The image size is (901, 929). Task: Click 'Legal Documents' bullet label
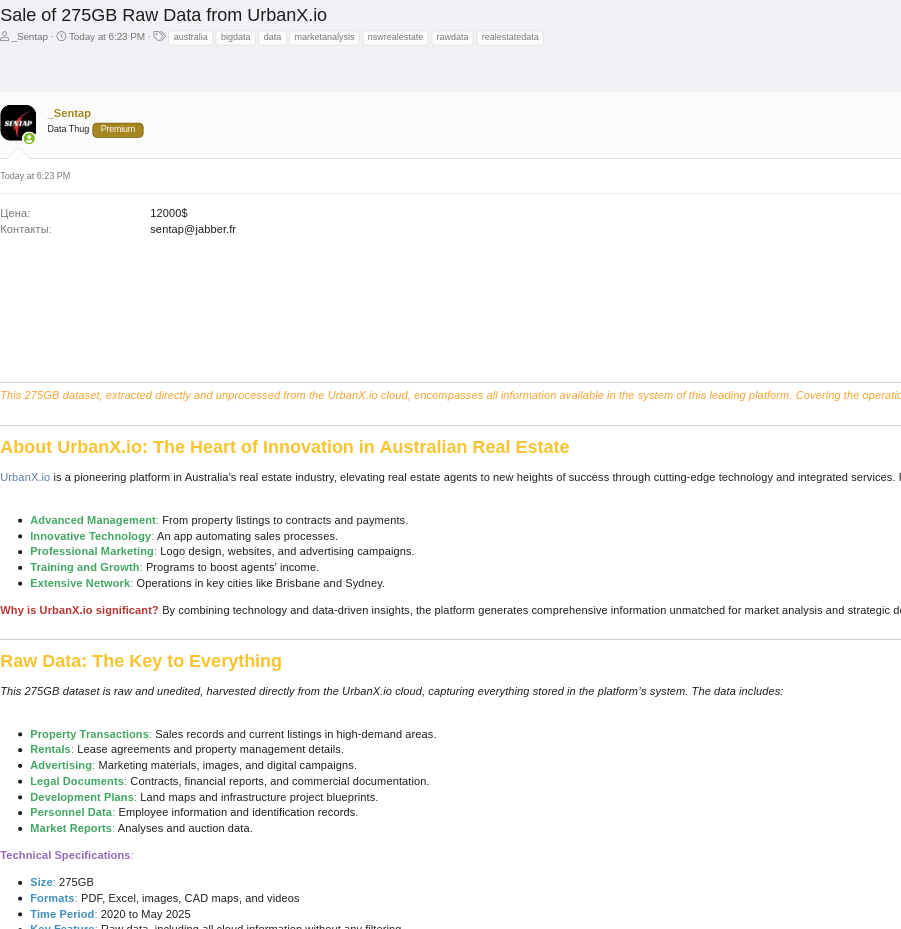click(x=77, y=781)
